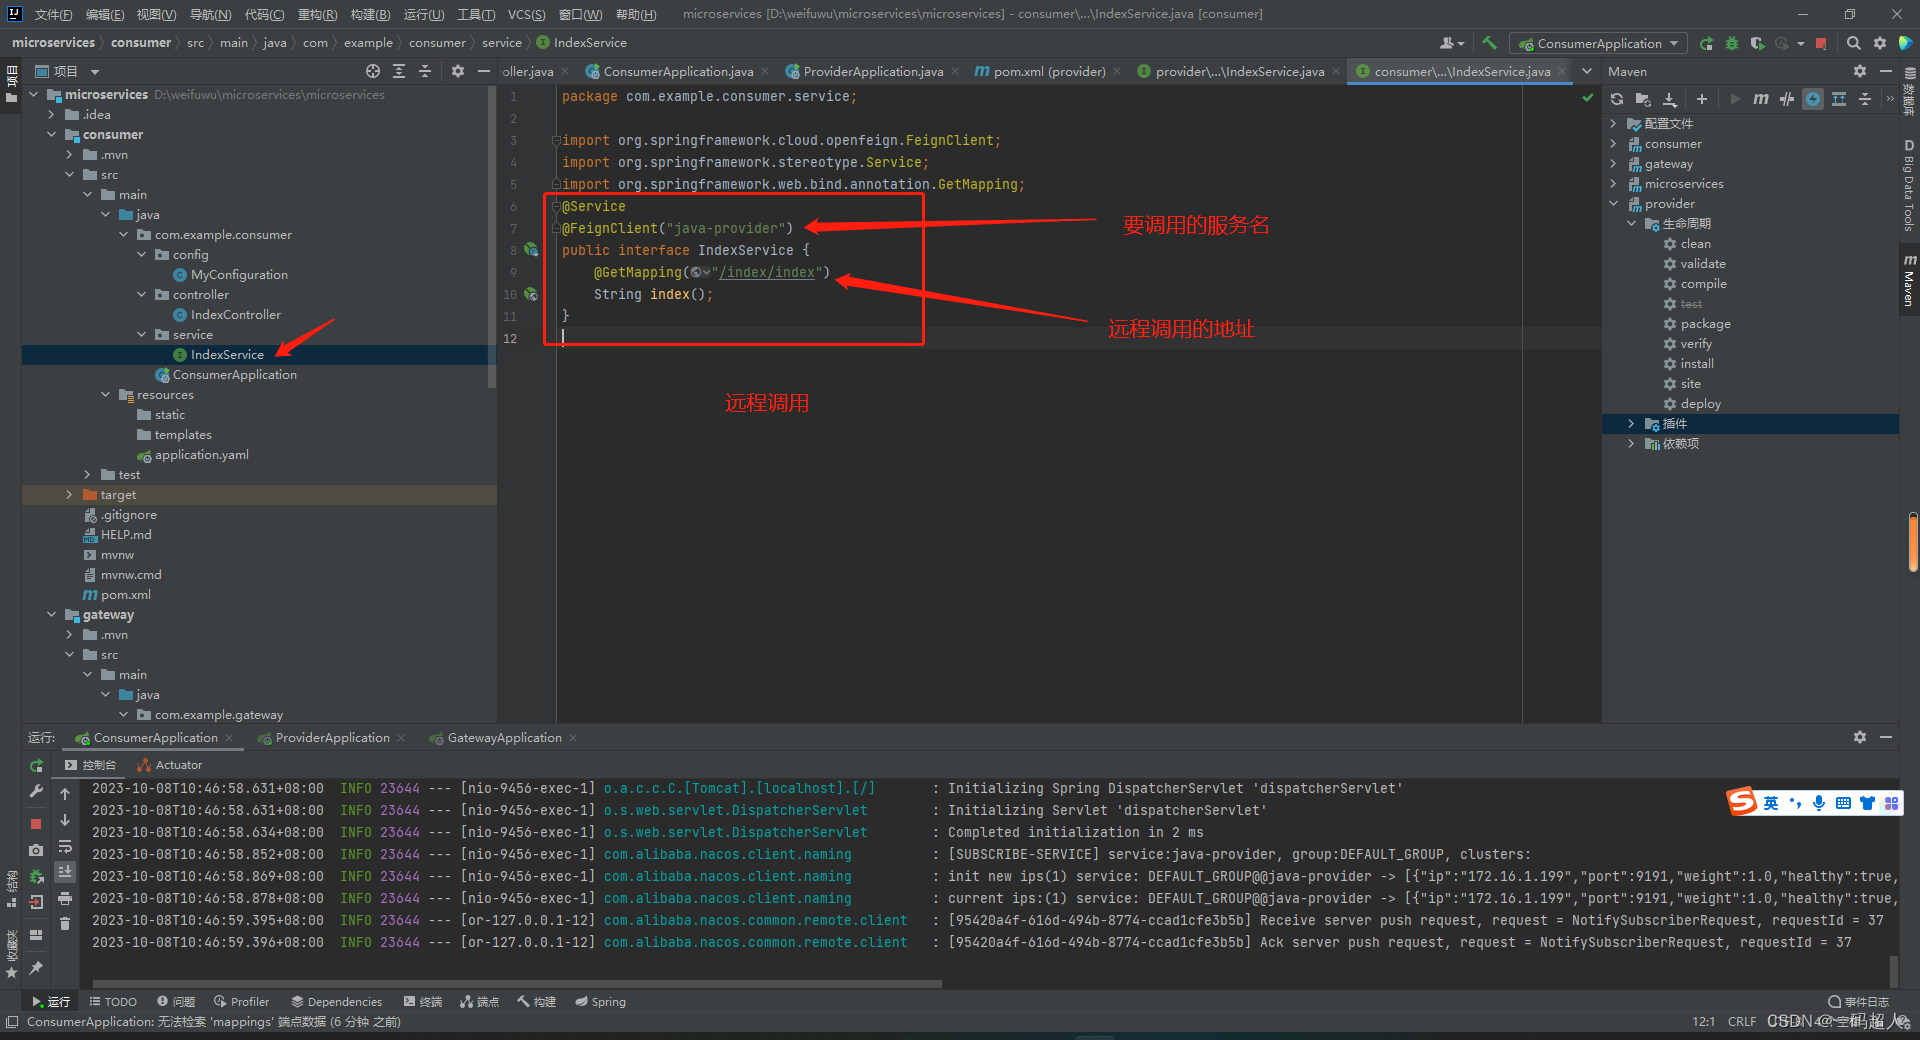Execute a Maven goal using the m icon
The width and height of the screenshot is (1920, 1040).
coord(1760,99)
